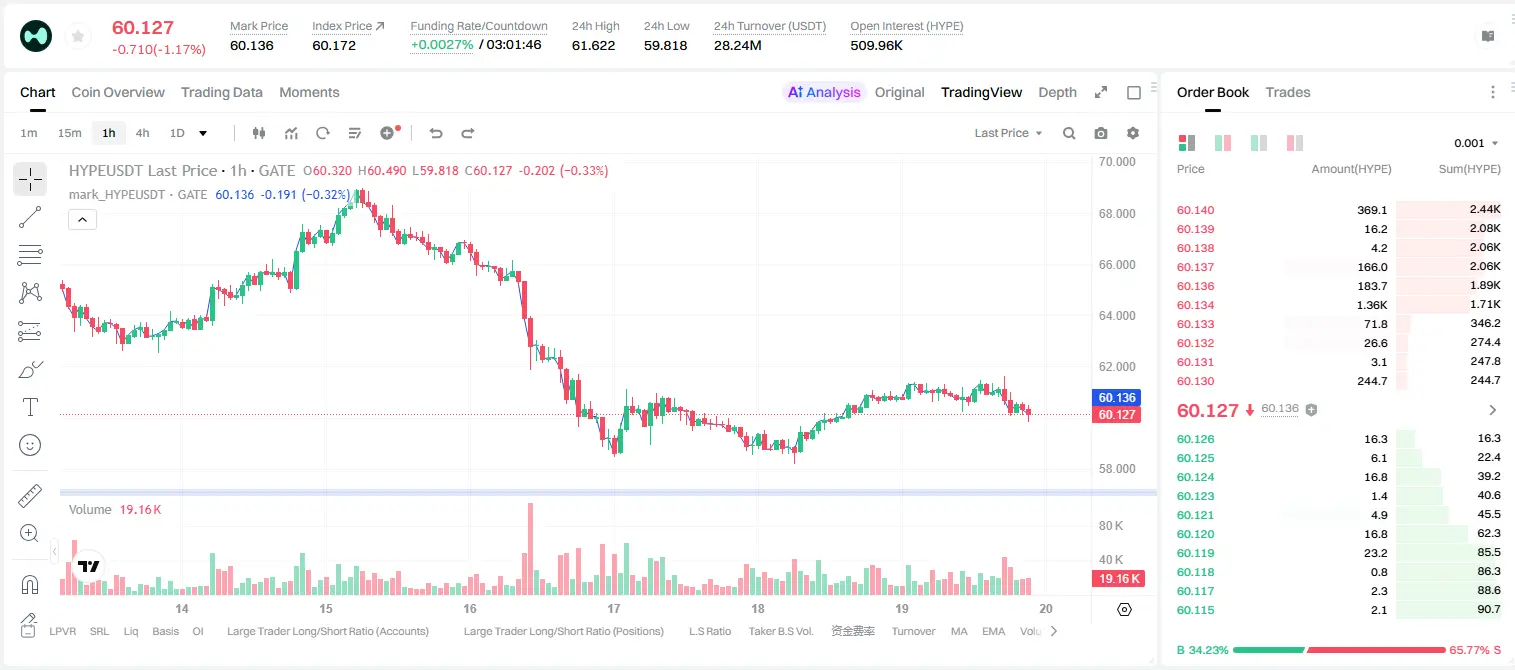Select the ruler measure tool

(30, 495)
